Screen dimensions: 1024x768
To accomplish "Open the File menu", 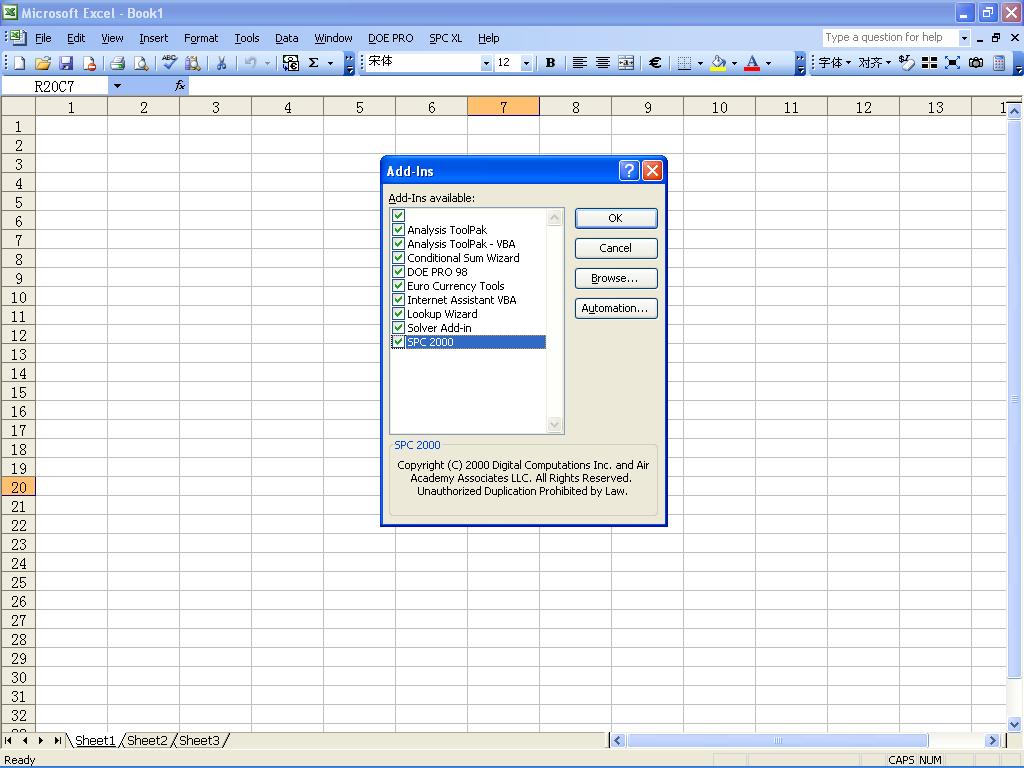I will click(x=43, y=38).
